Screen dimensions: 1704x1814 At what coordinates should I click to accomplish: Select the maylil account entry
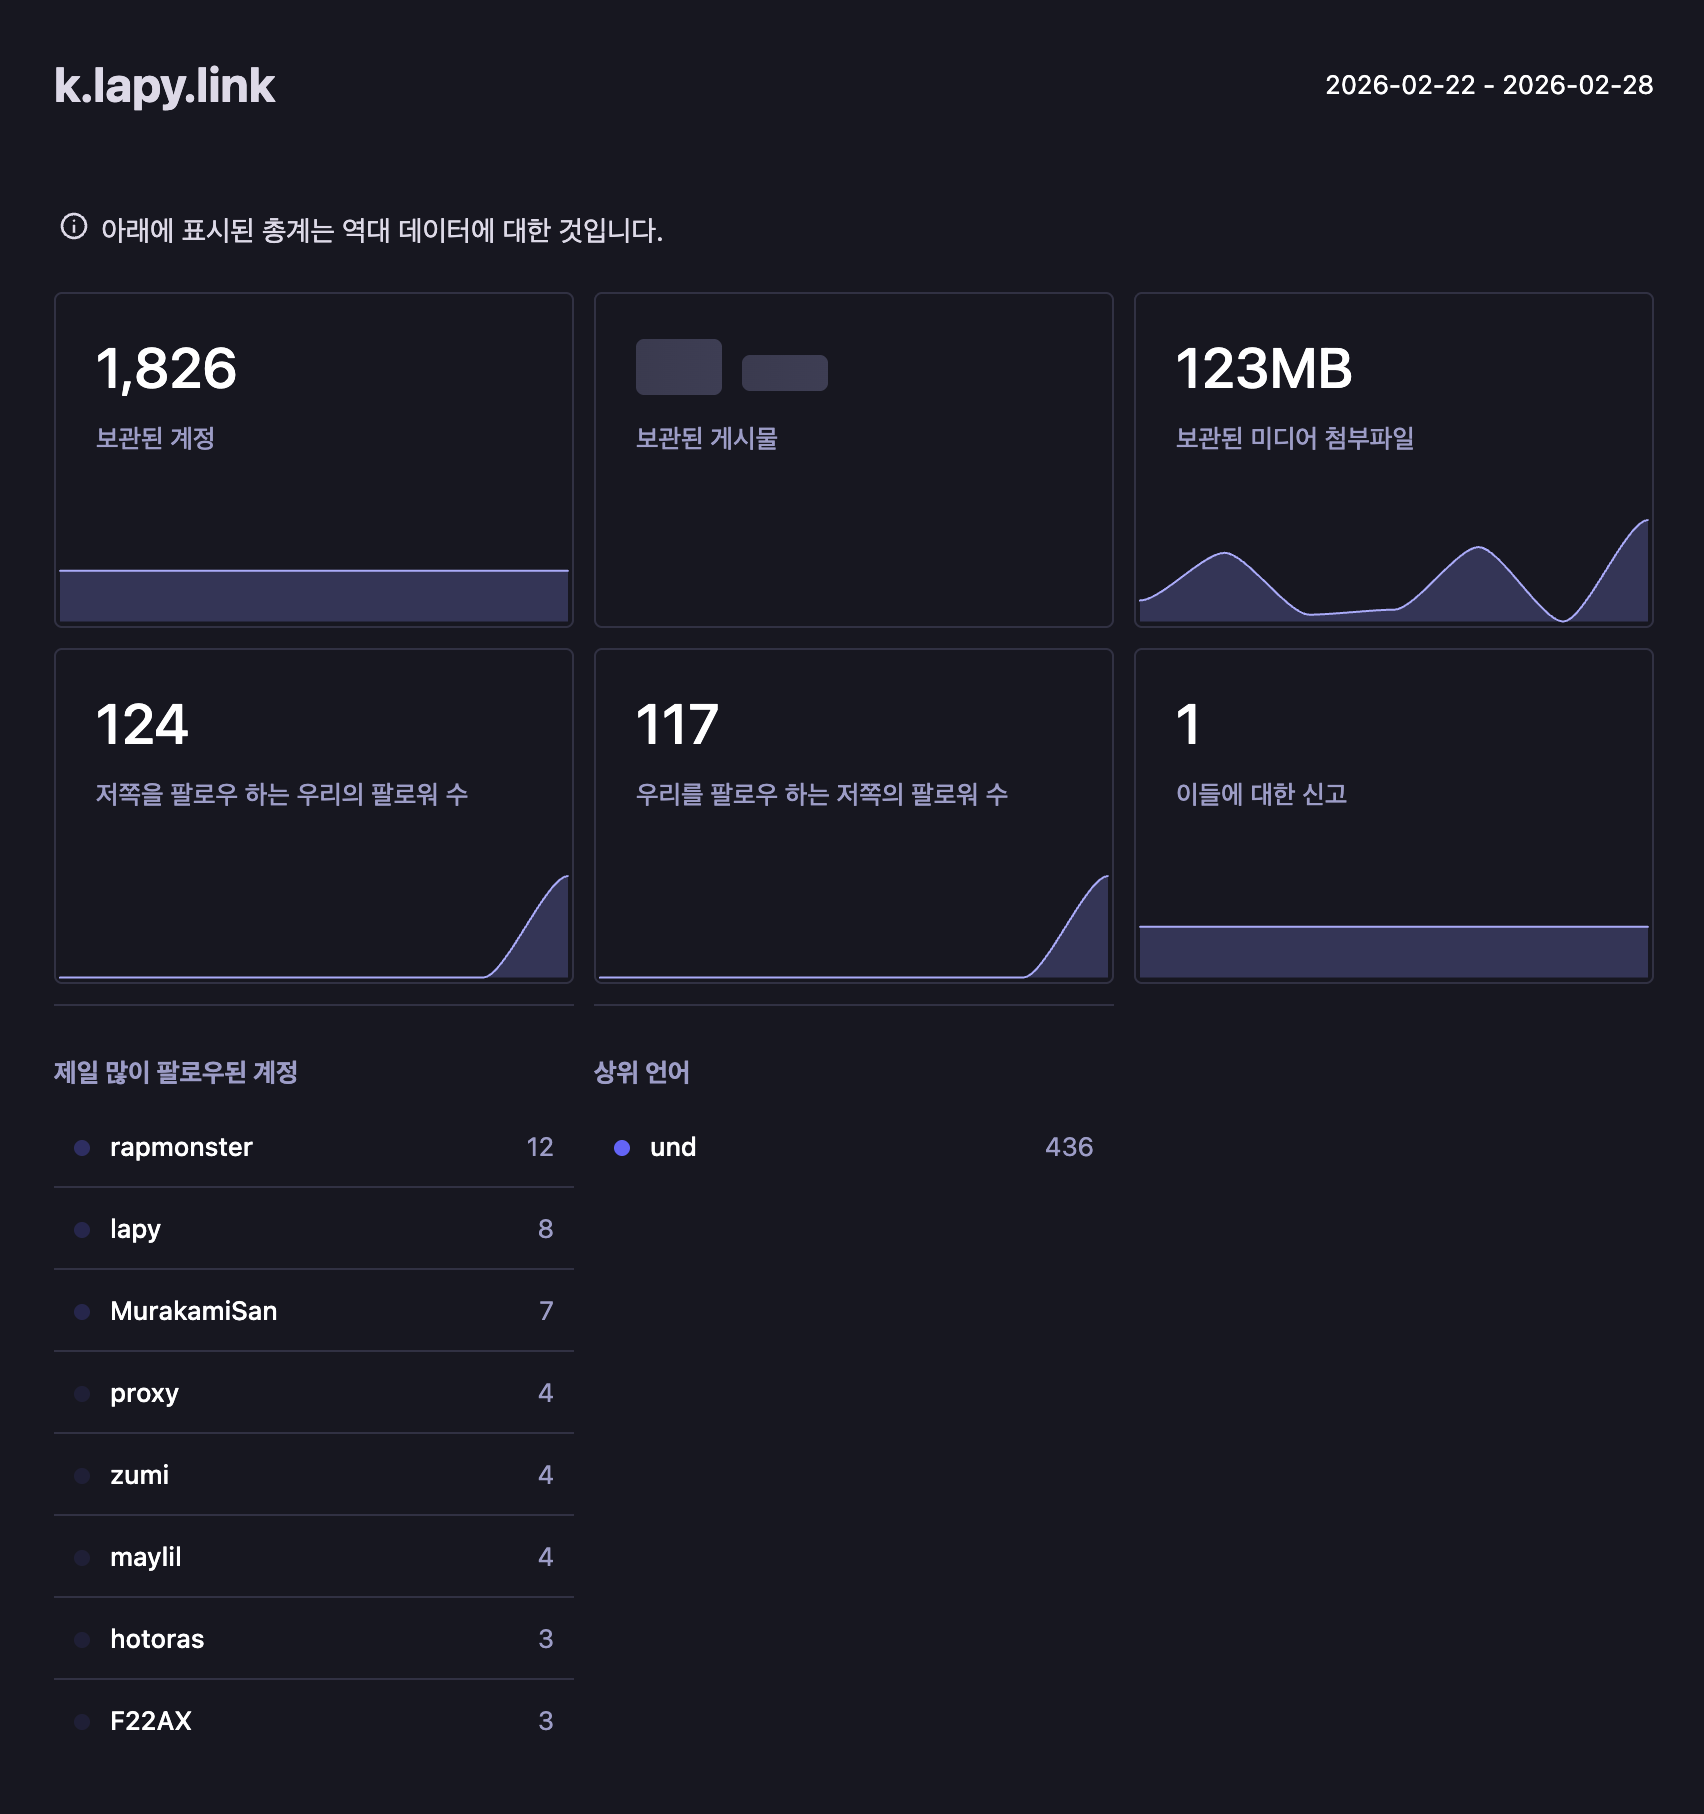(x=145, y=1557)
